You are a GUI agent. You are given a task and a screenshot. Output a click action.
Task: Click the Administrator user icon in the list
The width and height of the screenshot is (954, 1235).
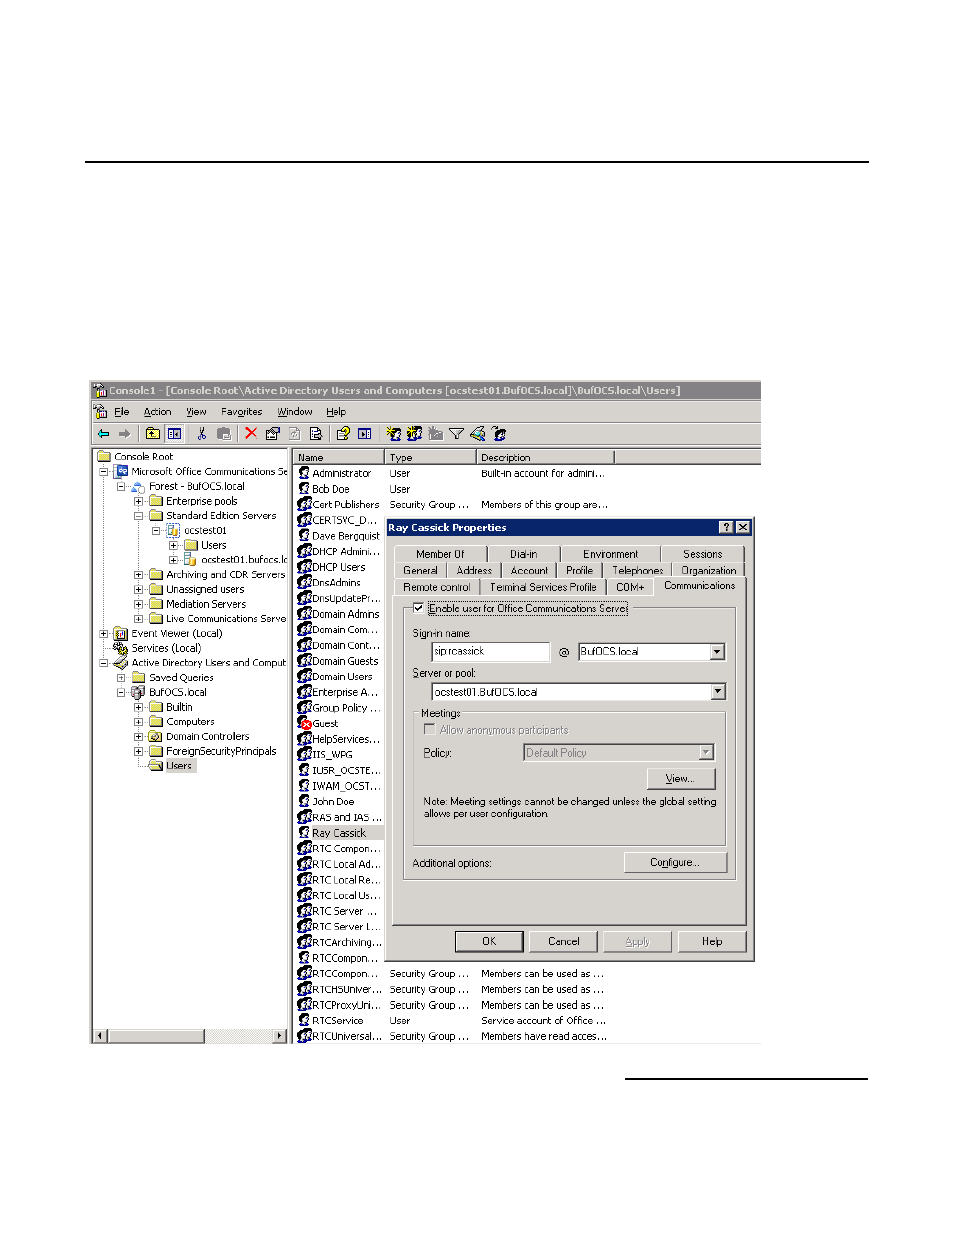(304, 473)
